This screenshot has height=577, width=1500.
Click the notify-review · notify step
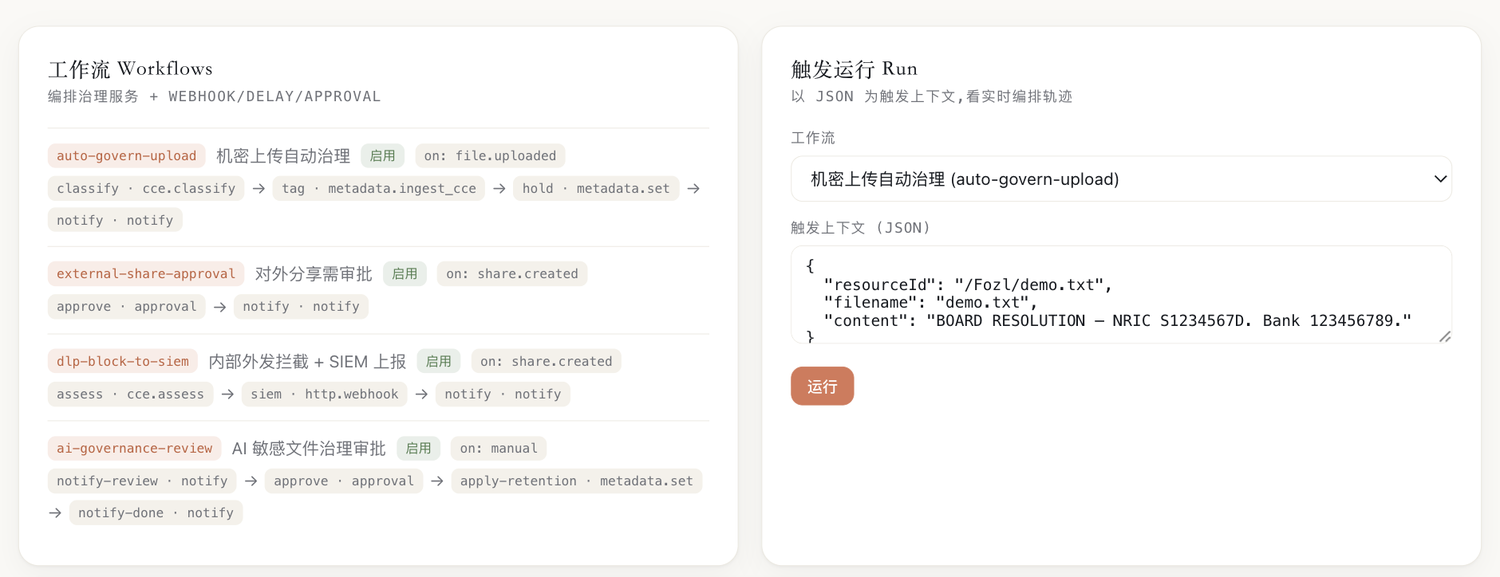click(143, 481)
